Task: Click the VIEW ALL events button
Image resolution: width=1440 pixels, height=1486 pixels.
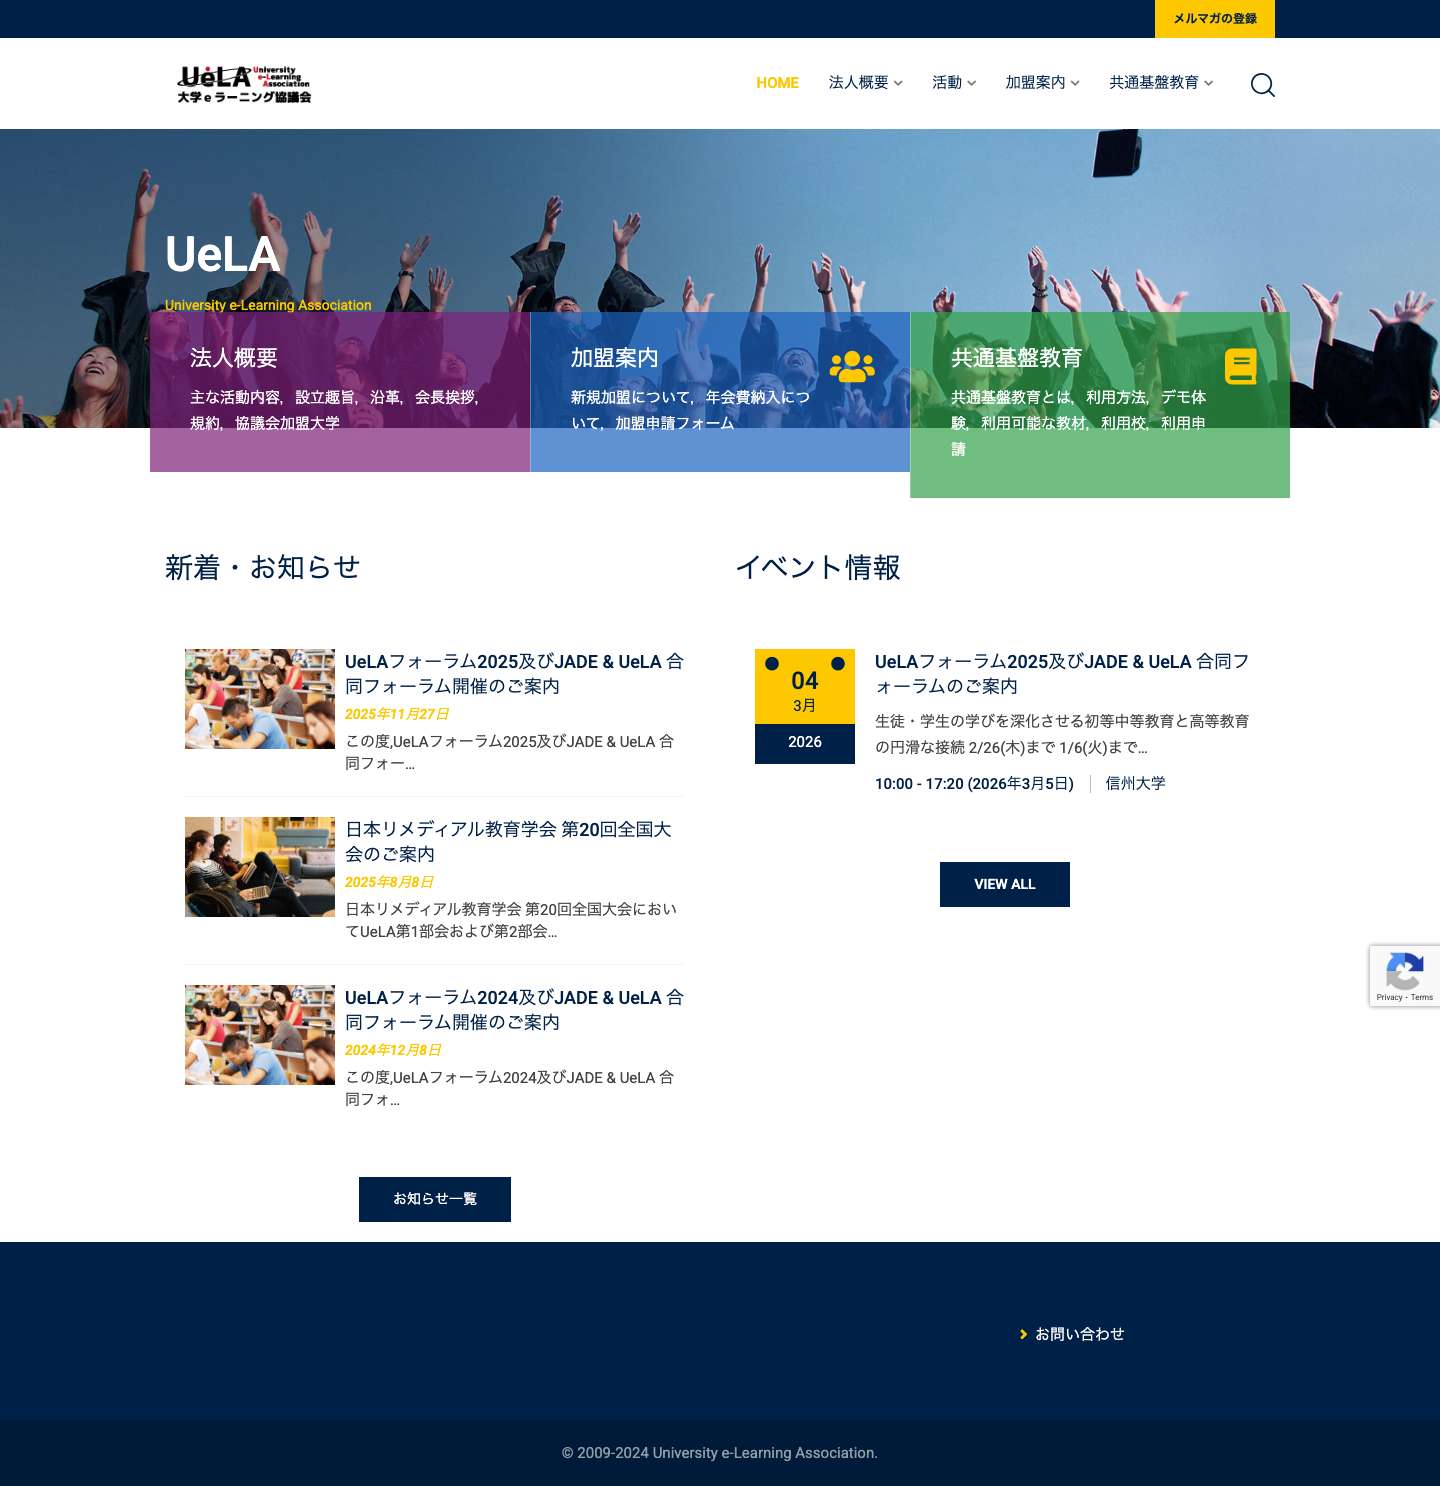Action: pyautogui.click(x=1004, y=884)
